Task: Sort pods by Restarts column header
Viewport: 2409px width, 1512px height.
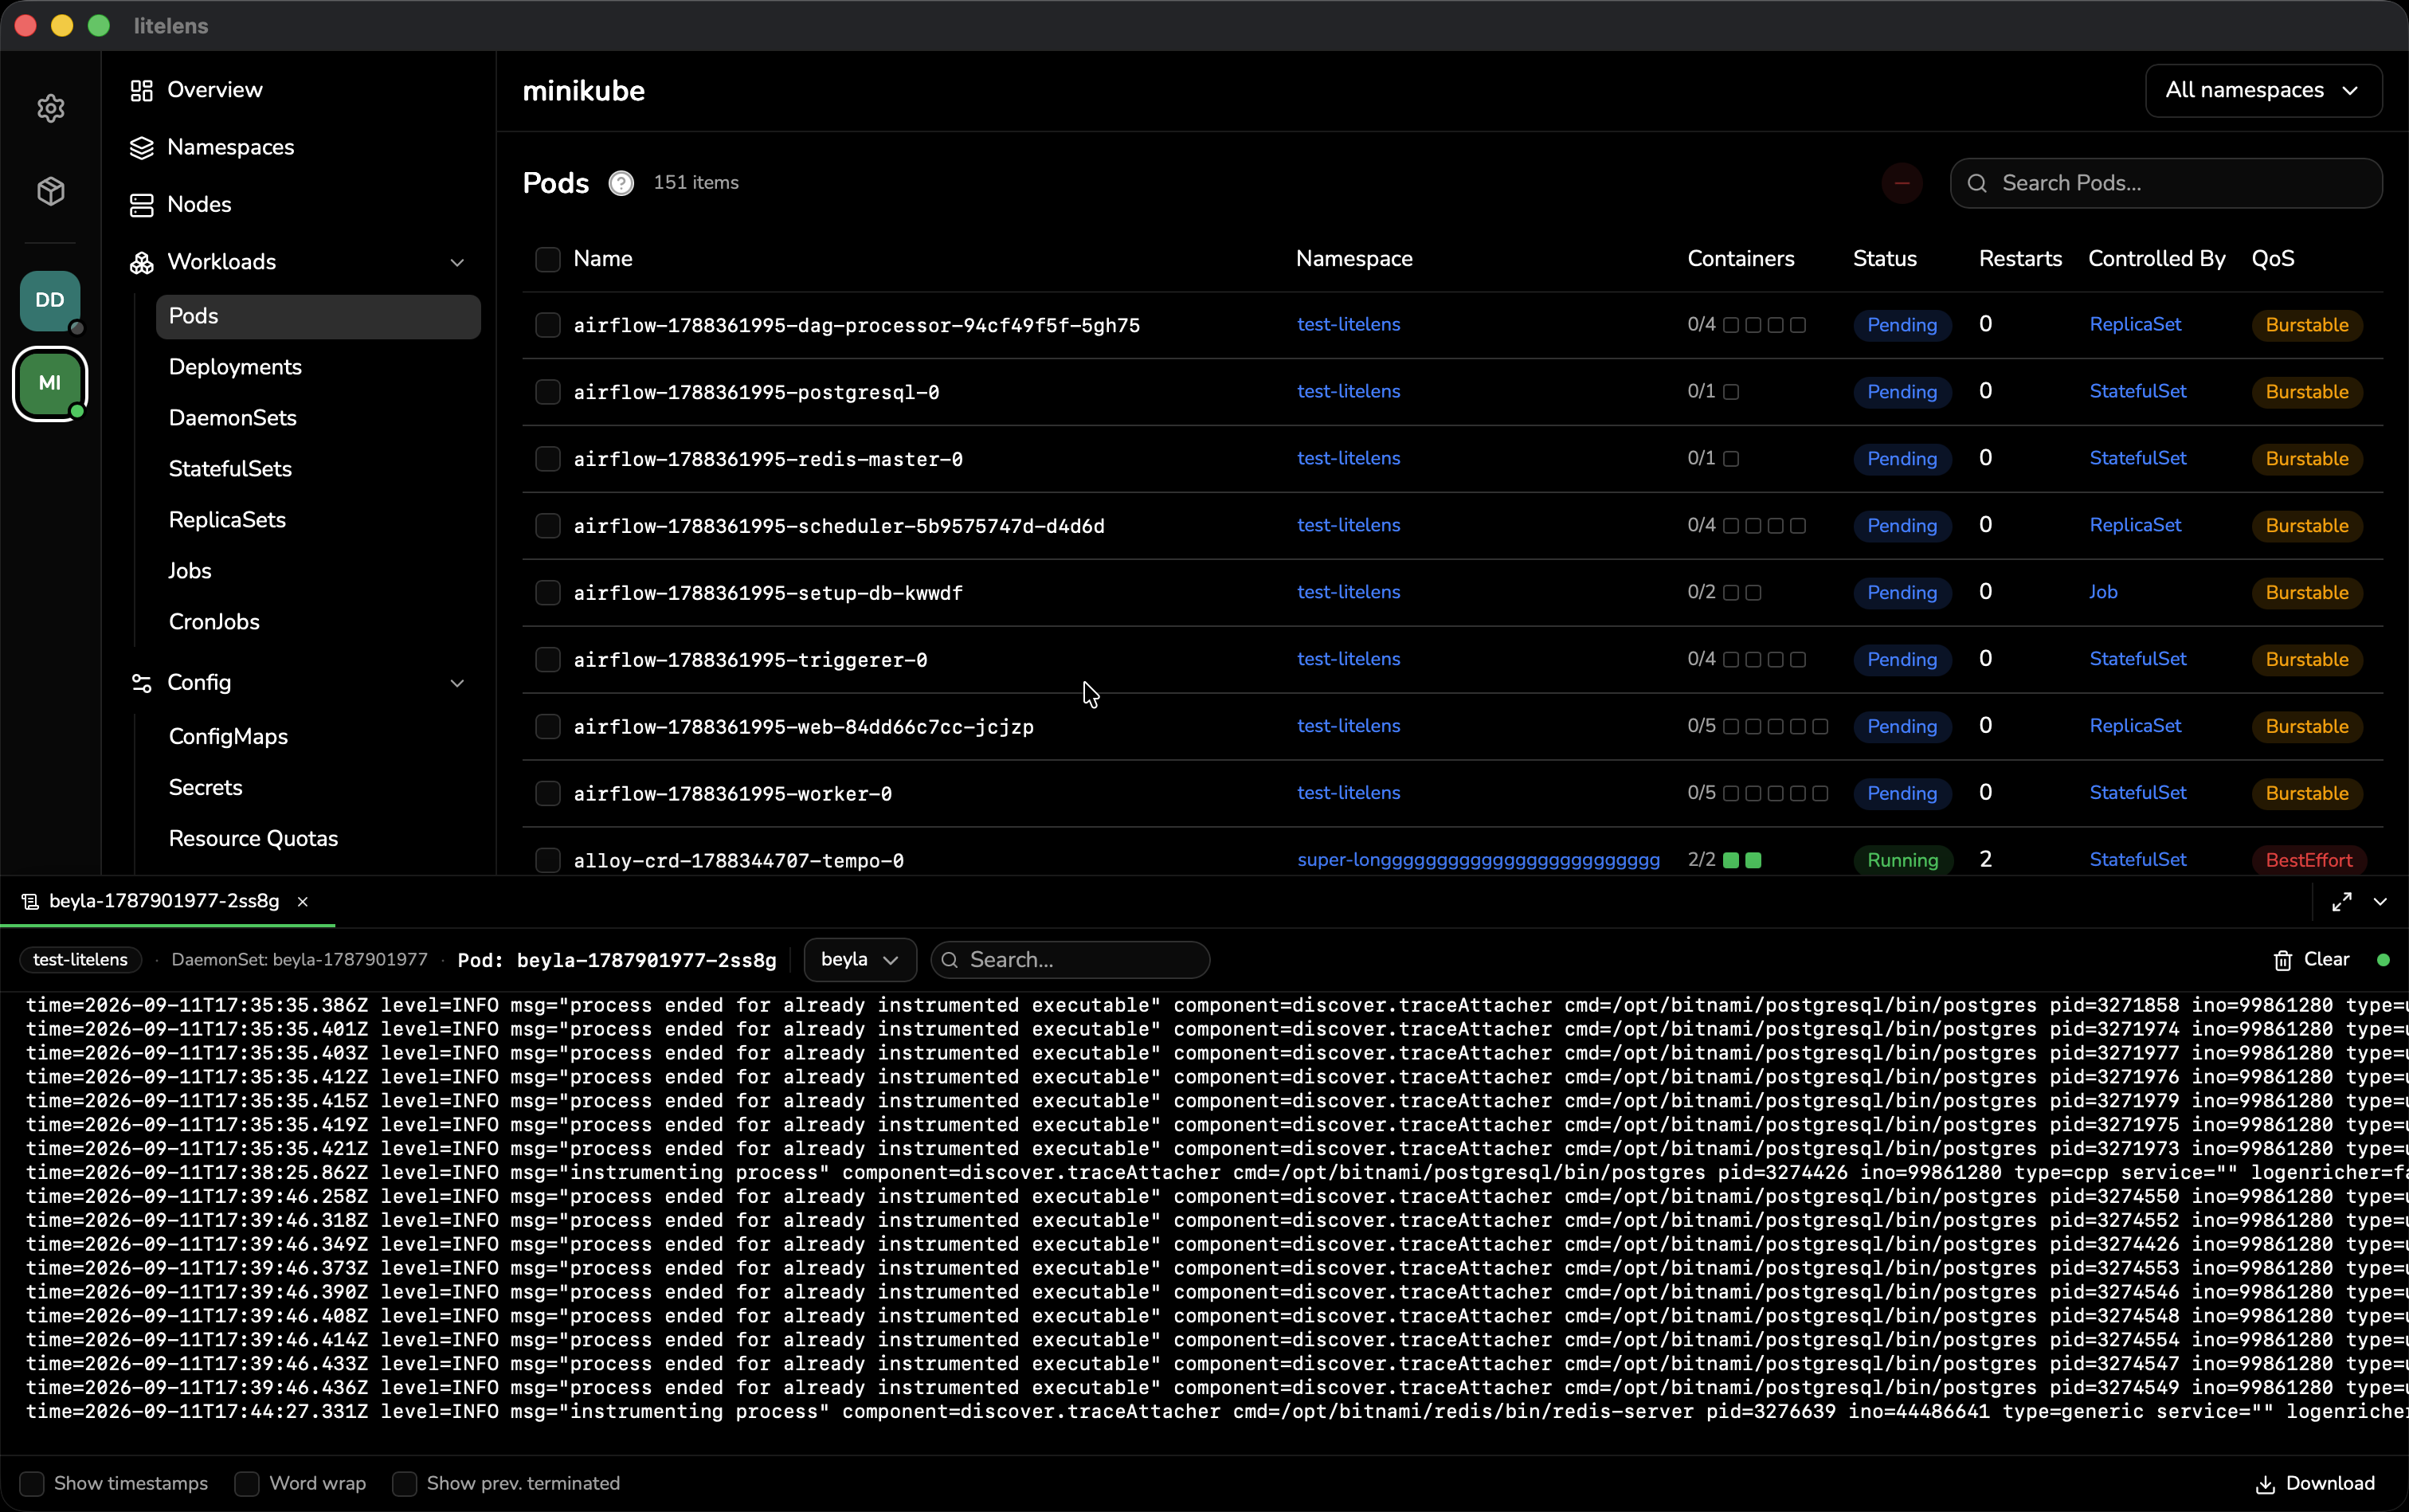Action: point(2020,259)
